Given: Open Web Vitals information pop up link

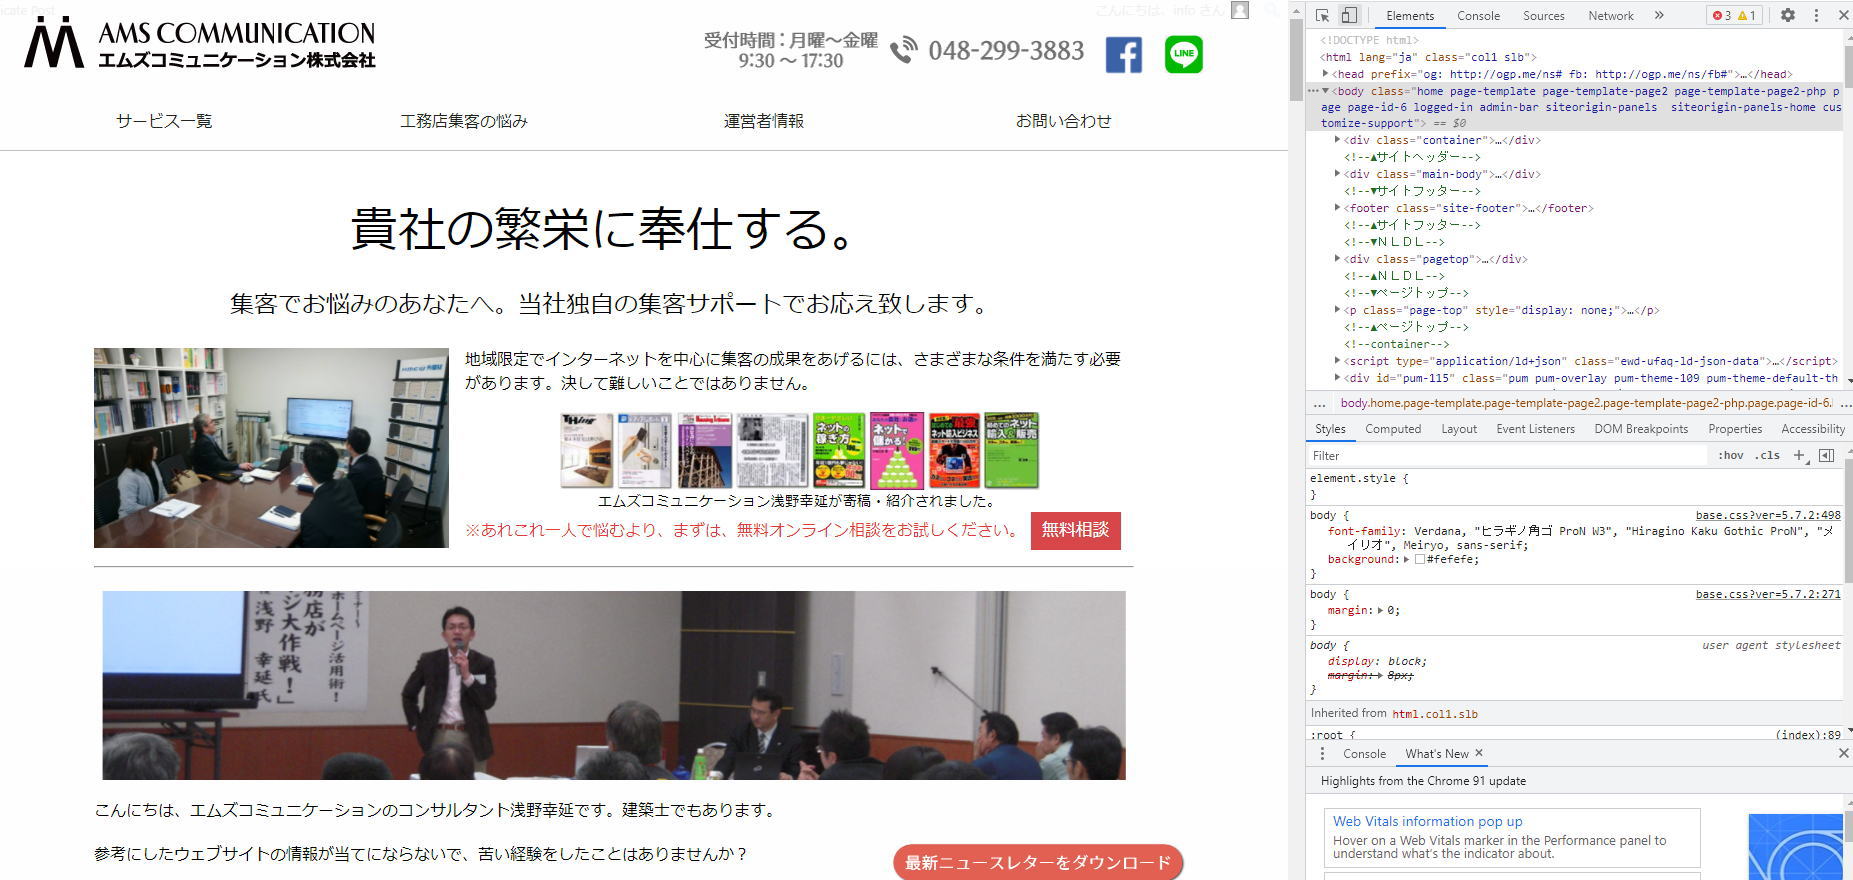Looking at the screenshot, I should point(1427,822).
